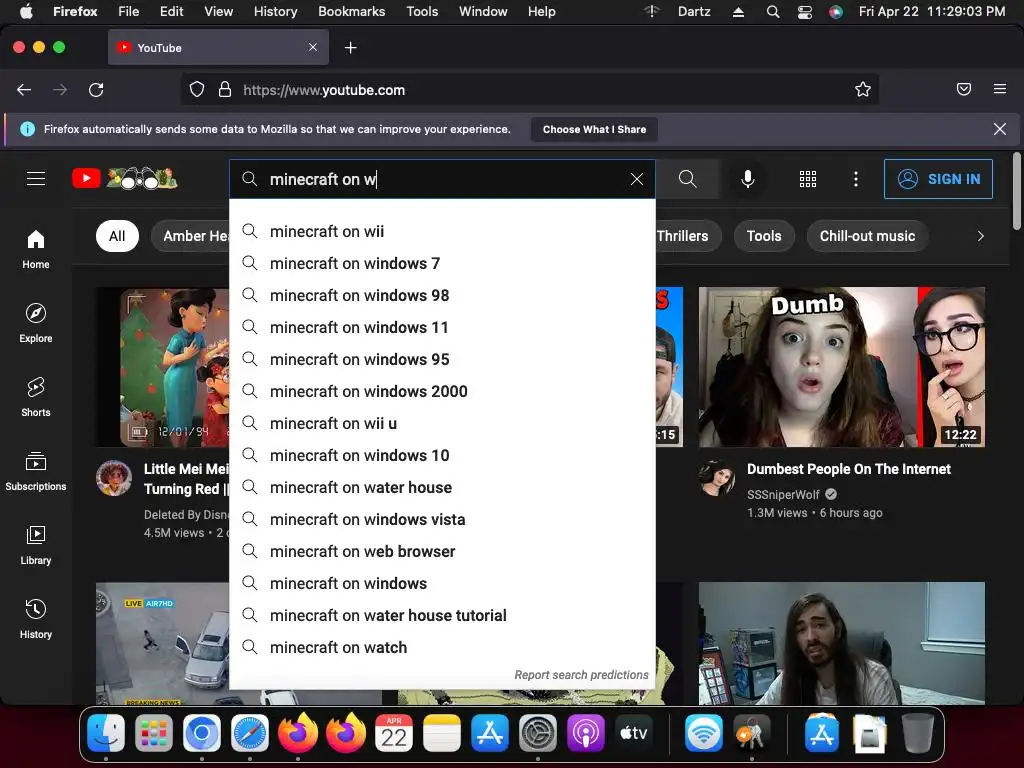Click the magnifier search button
This screenshot has height=768, width=1024.
[x=688, y=179]
